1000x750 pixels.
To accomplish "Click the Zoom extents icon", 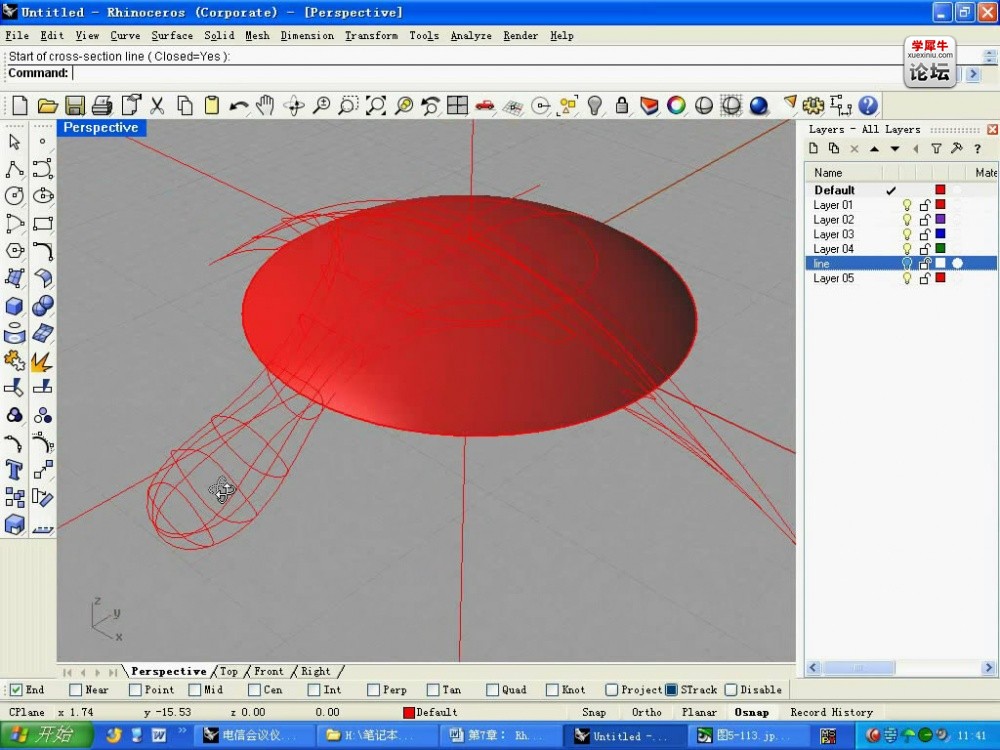I will (x=376, y=105).
